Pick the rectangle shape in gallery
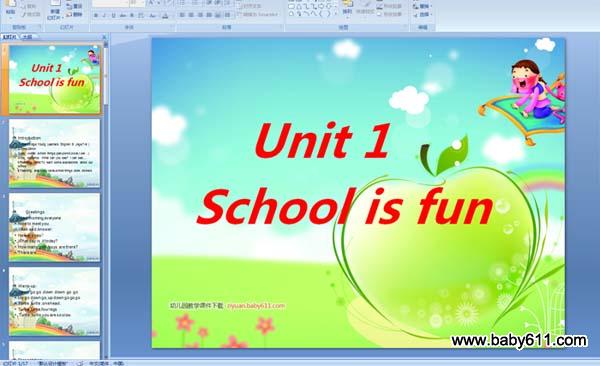Image resolution: width=600 pixels, height=366 pixels. click(x=292, y=6)
